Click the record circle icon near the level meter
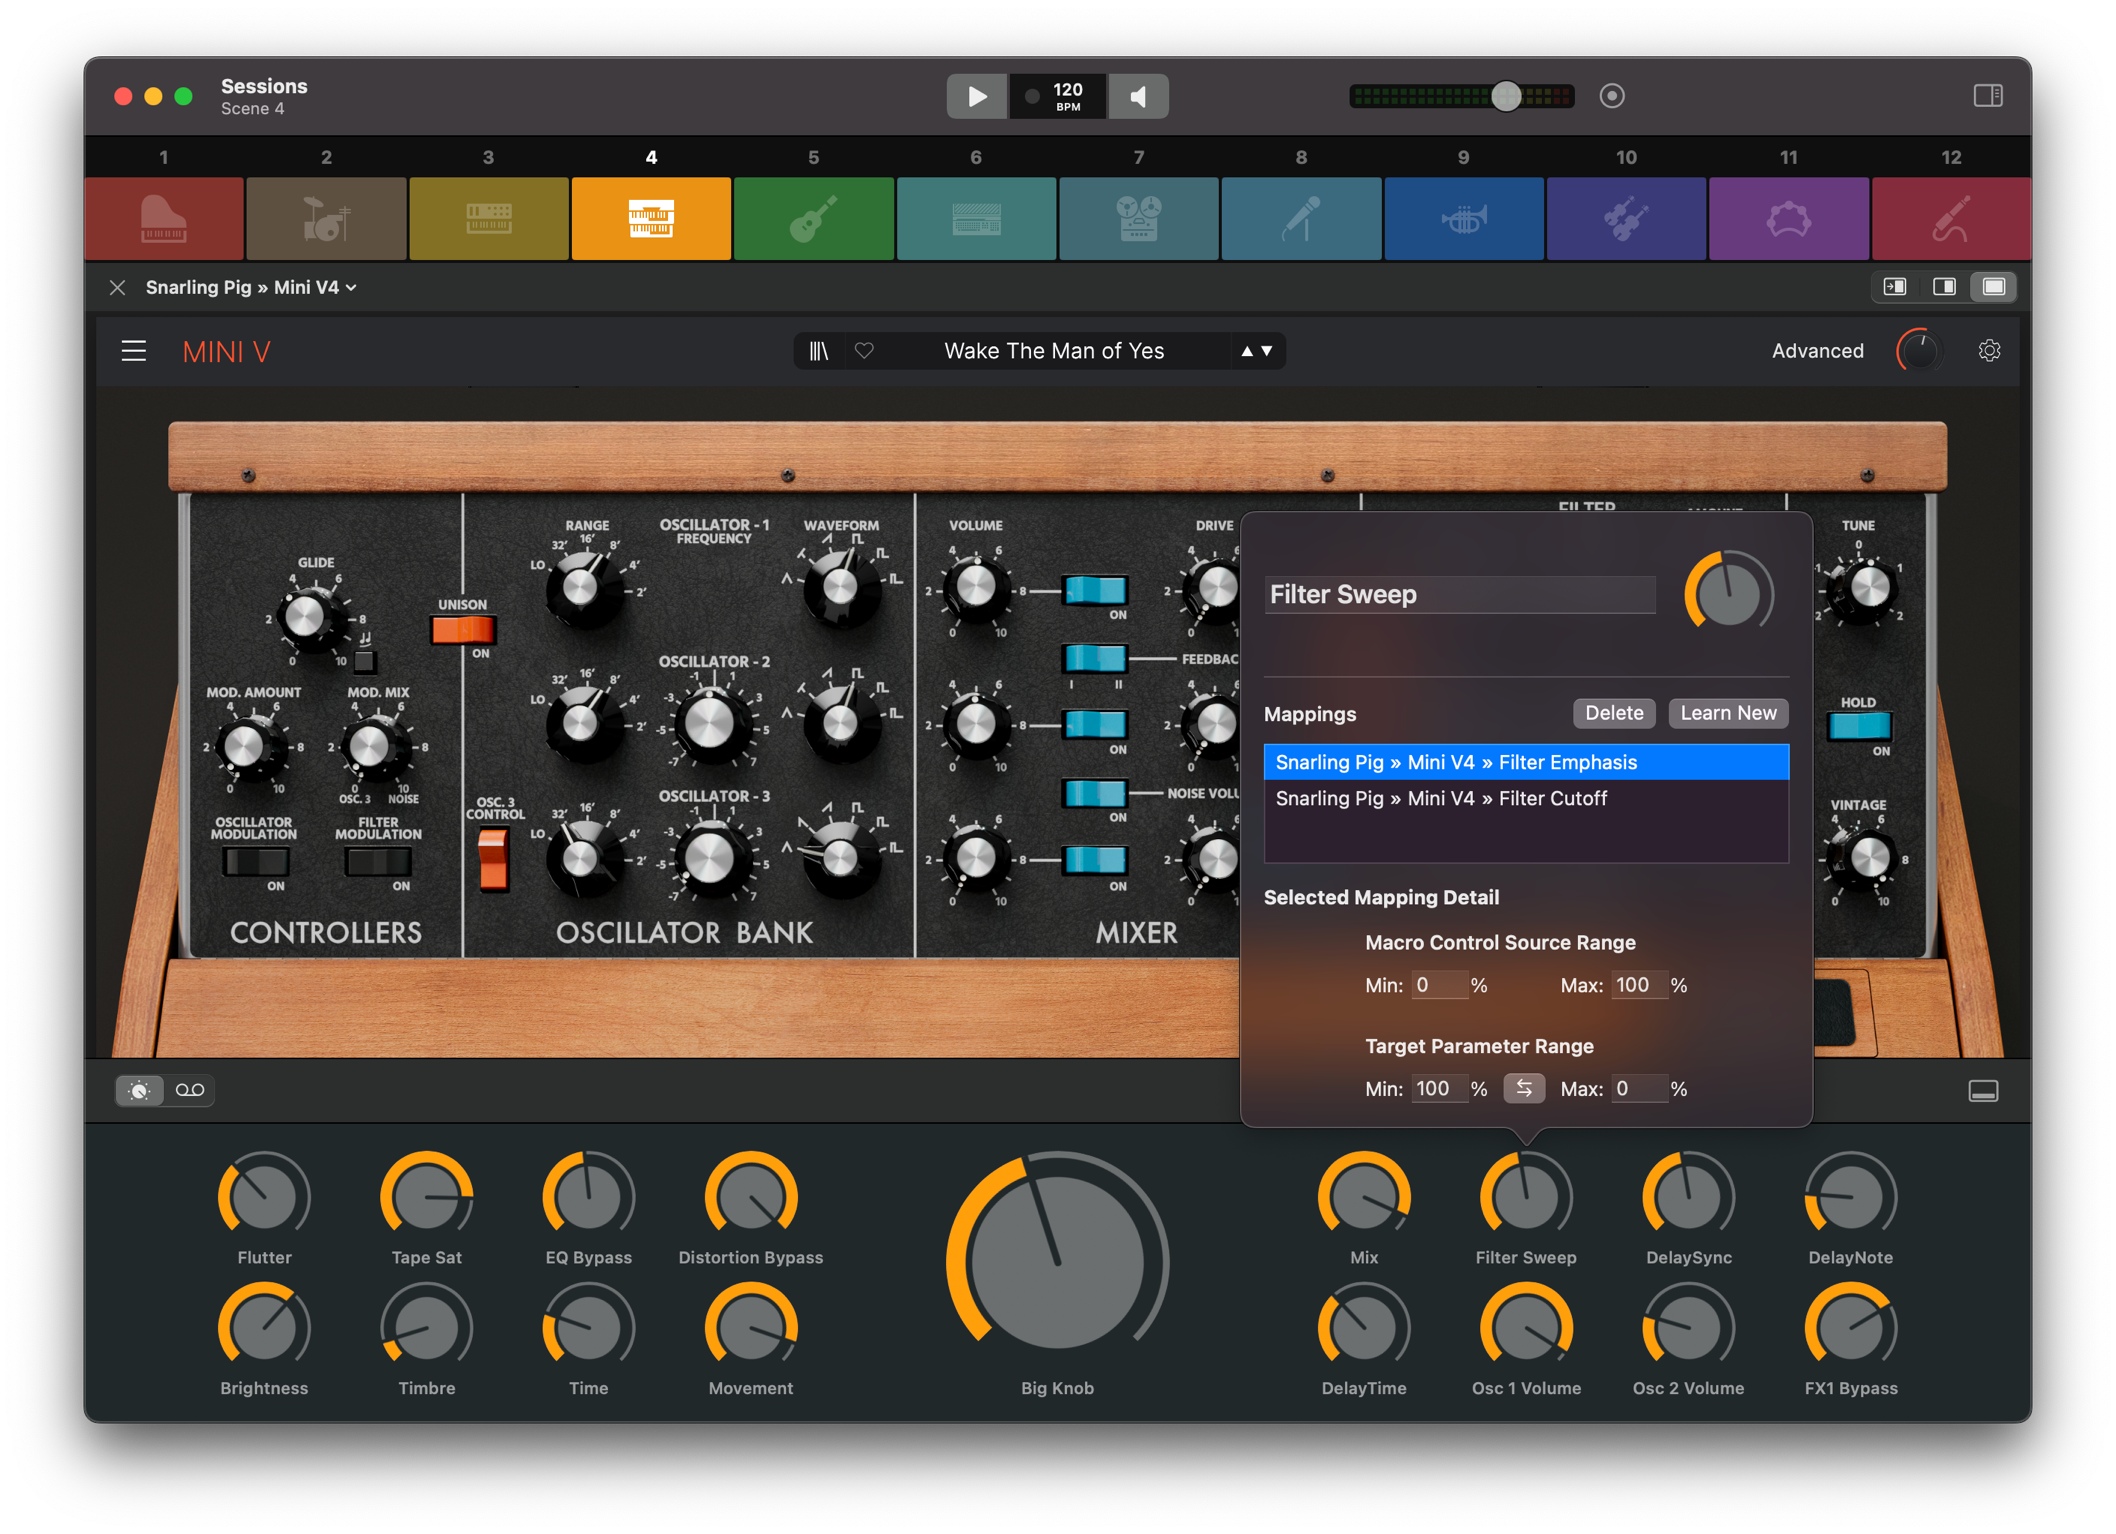Image resolution: width=2116 pixels, height=1534 pixels. 1612,96
